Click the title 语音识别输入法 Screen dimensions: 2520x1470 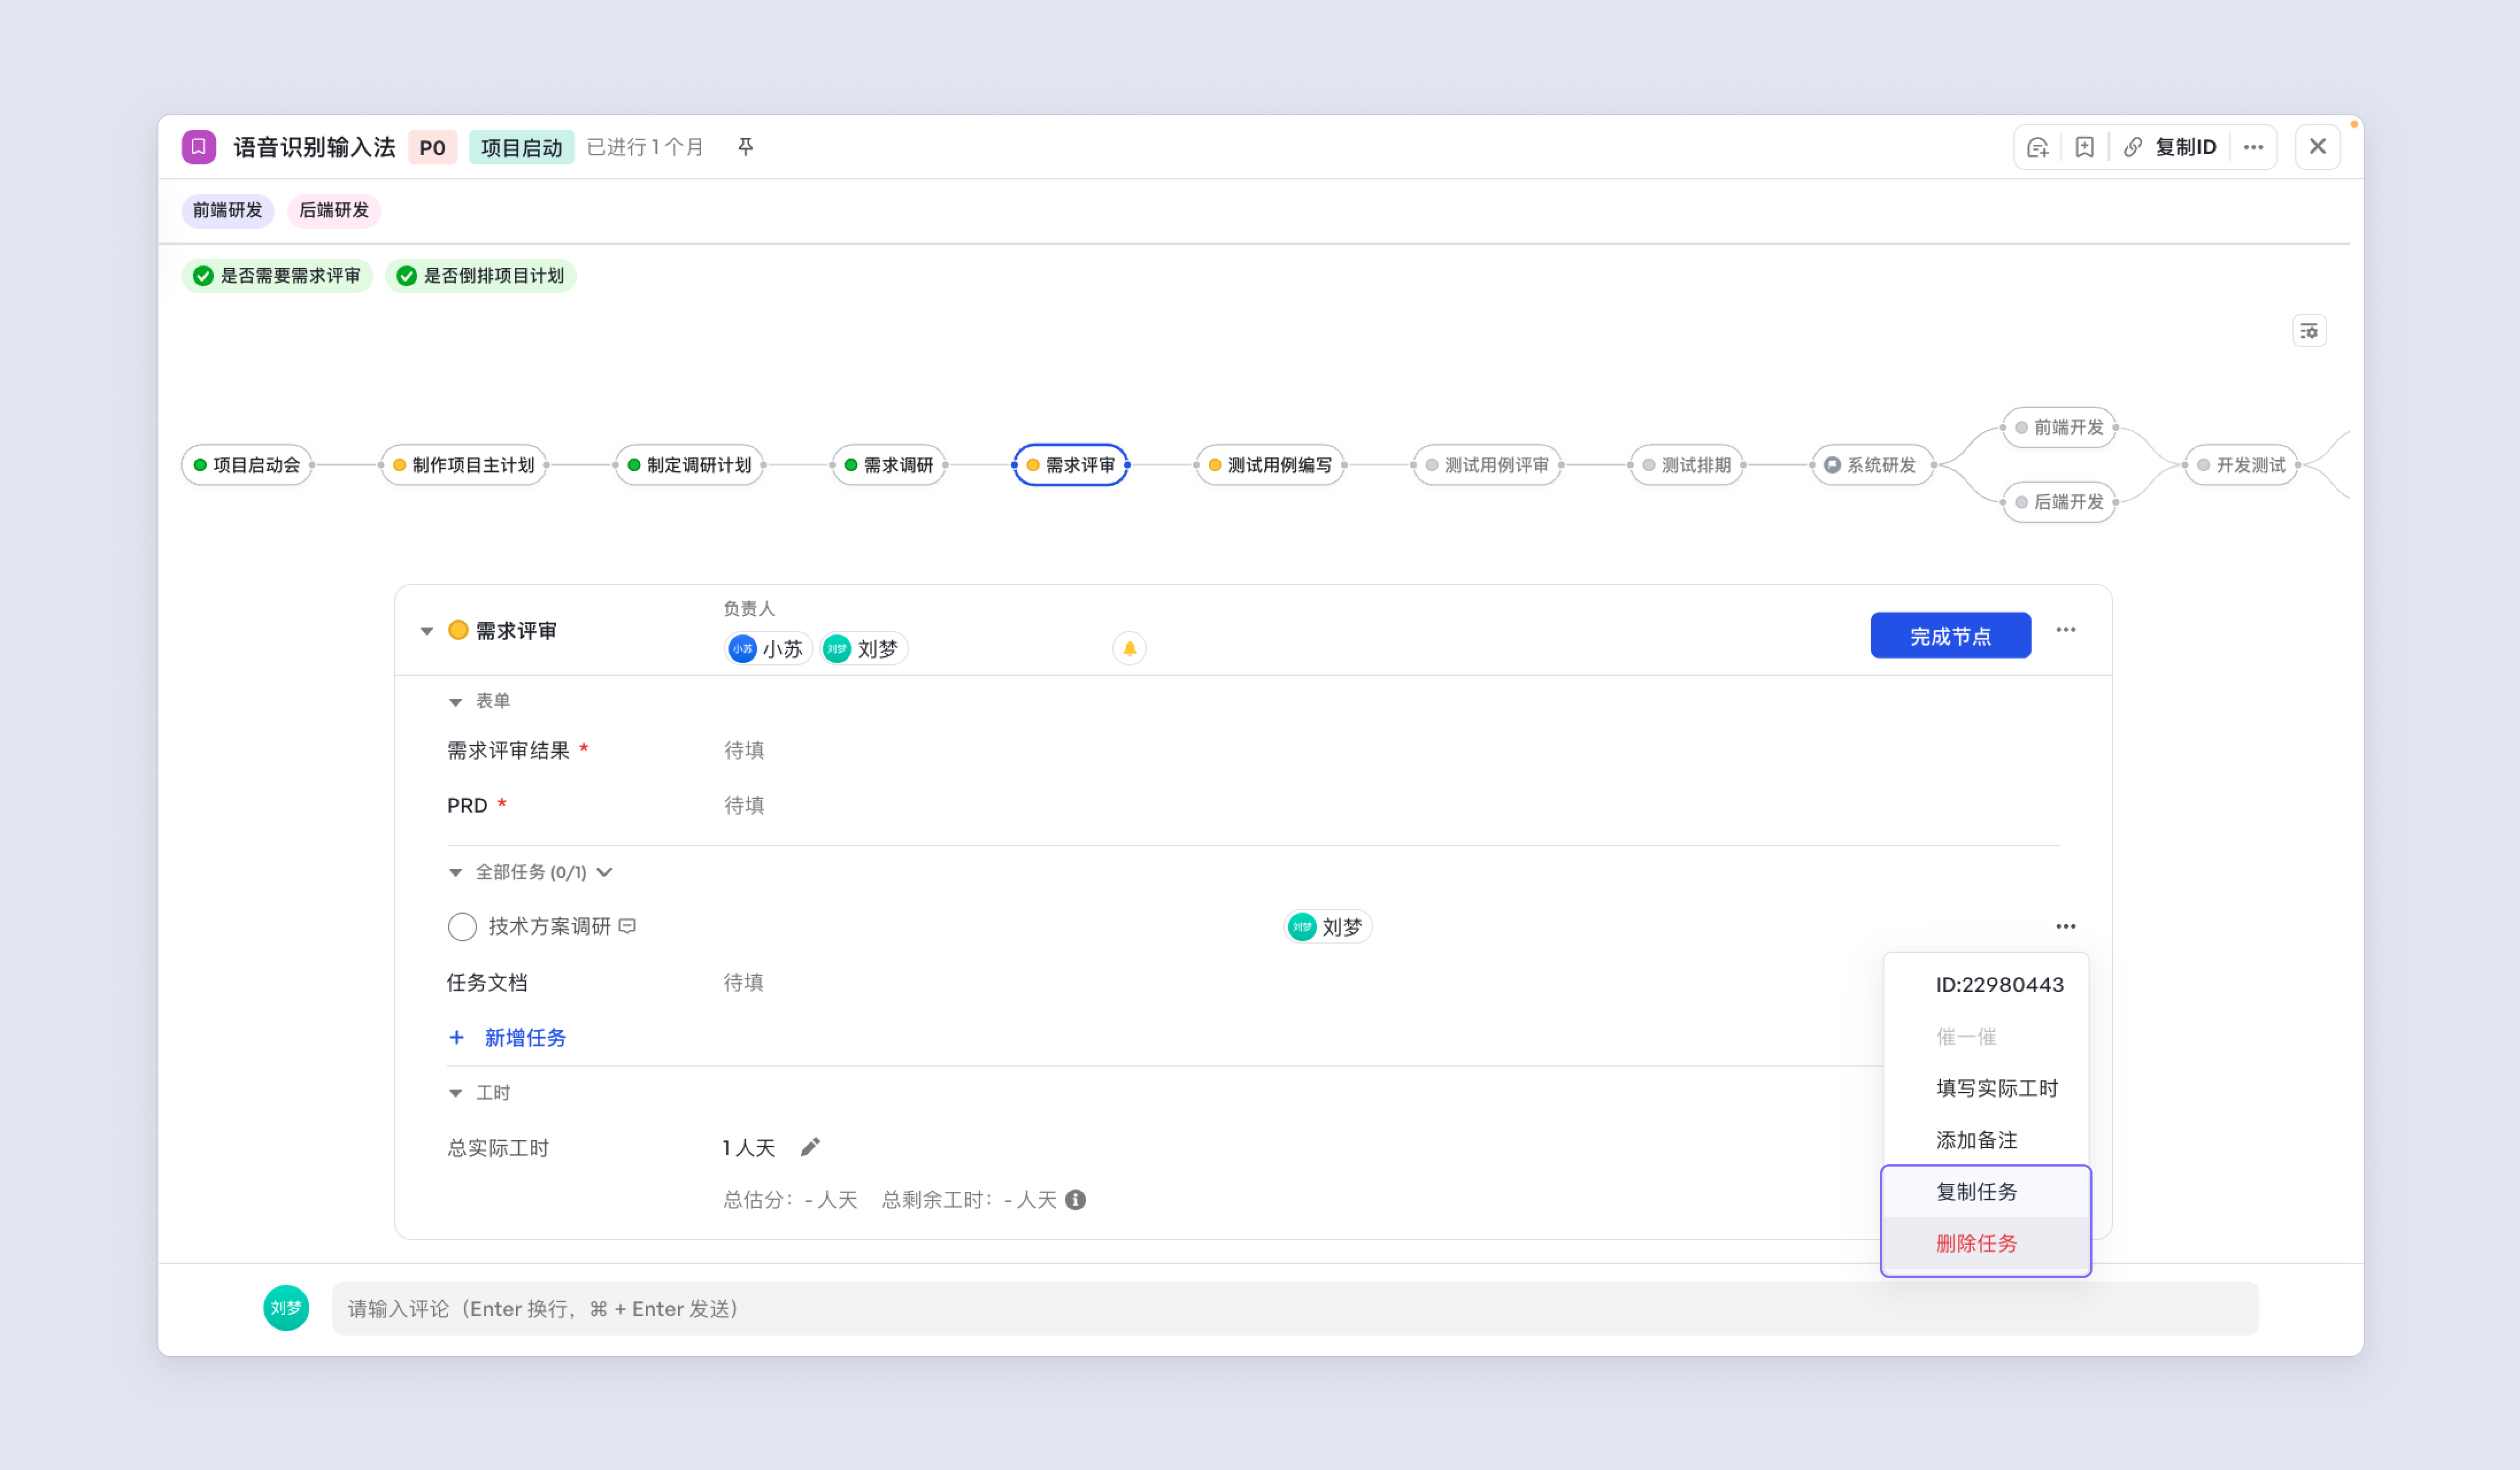pos(315,147)
